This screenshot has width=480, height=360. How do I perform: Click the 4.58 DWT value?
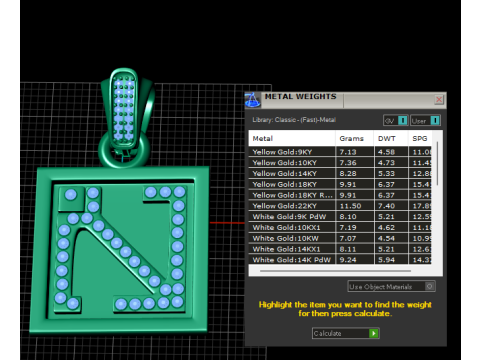tap(386, 152)
